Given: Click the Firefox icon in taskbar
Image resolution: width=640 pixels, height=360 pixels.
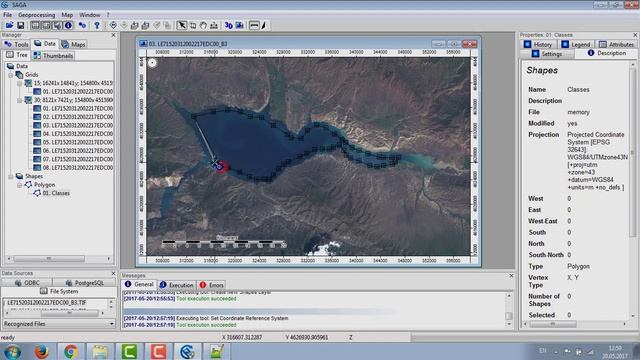Looking at the screenshot, I should (41, 351).
